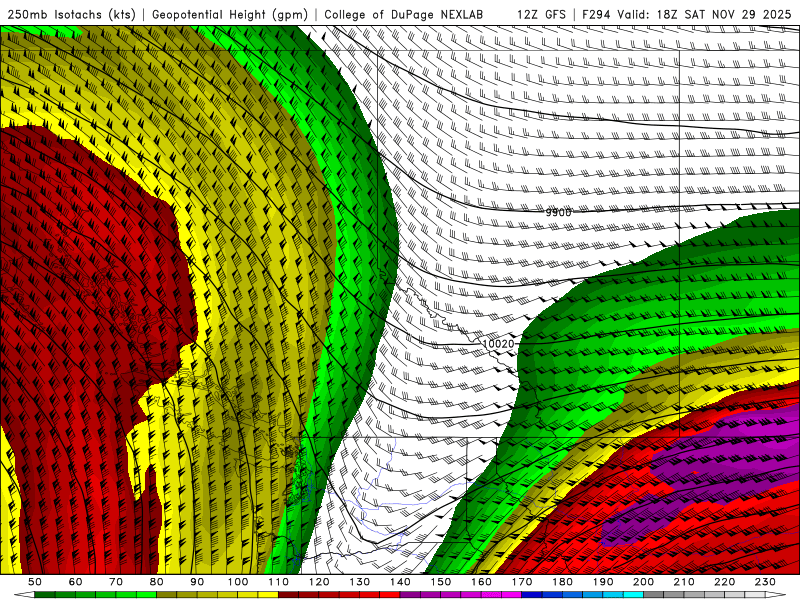
Task: Select the darkest green swatch under 50
Action: pos(44,594)
